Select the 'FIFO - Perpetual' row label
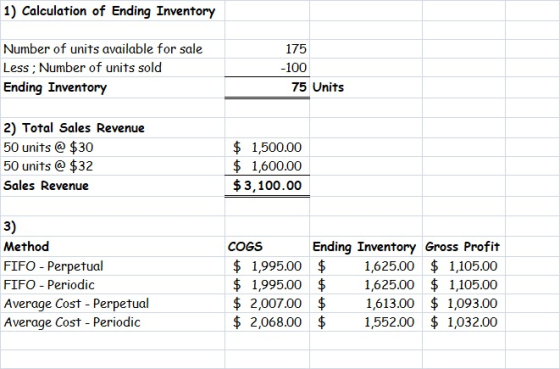Image resolution: width=560 pixels, height=369 pixels. 112,266
